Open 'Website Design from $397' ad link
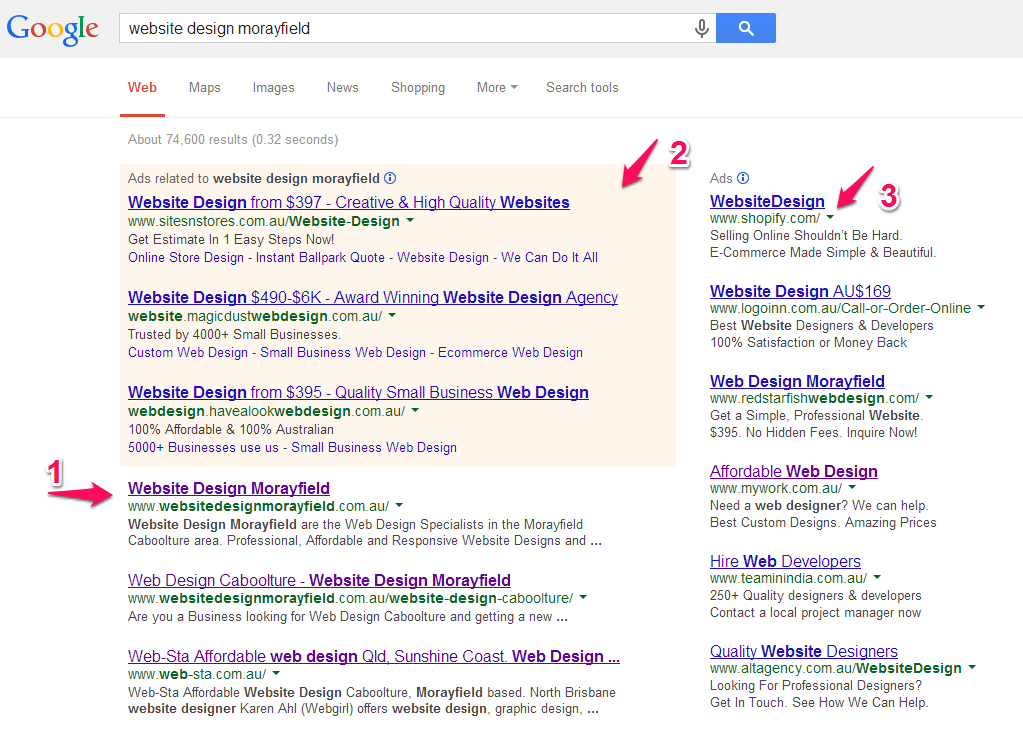The image size is (1023, 731). (348, 202)
